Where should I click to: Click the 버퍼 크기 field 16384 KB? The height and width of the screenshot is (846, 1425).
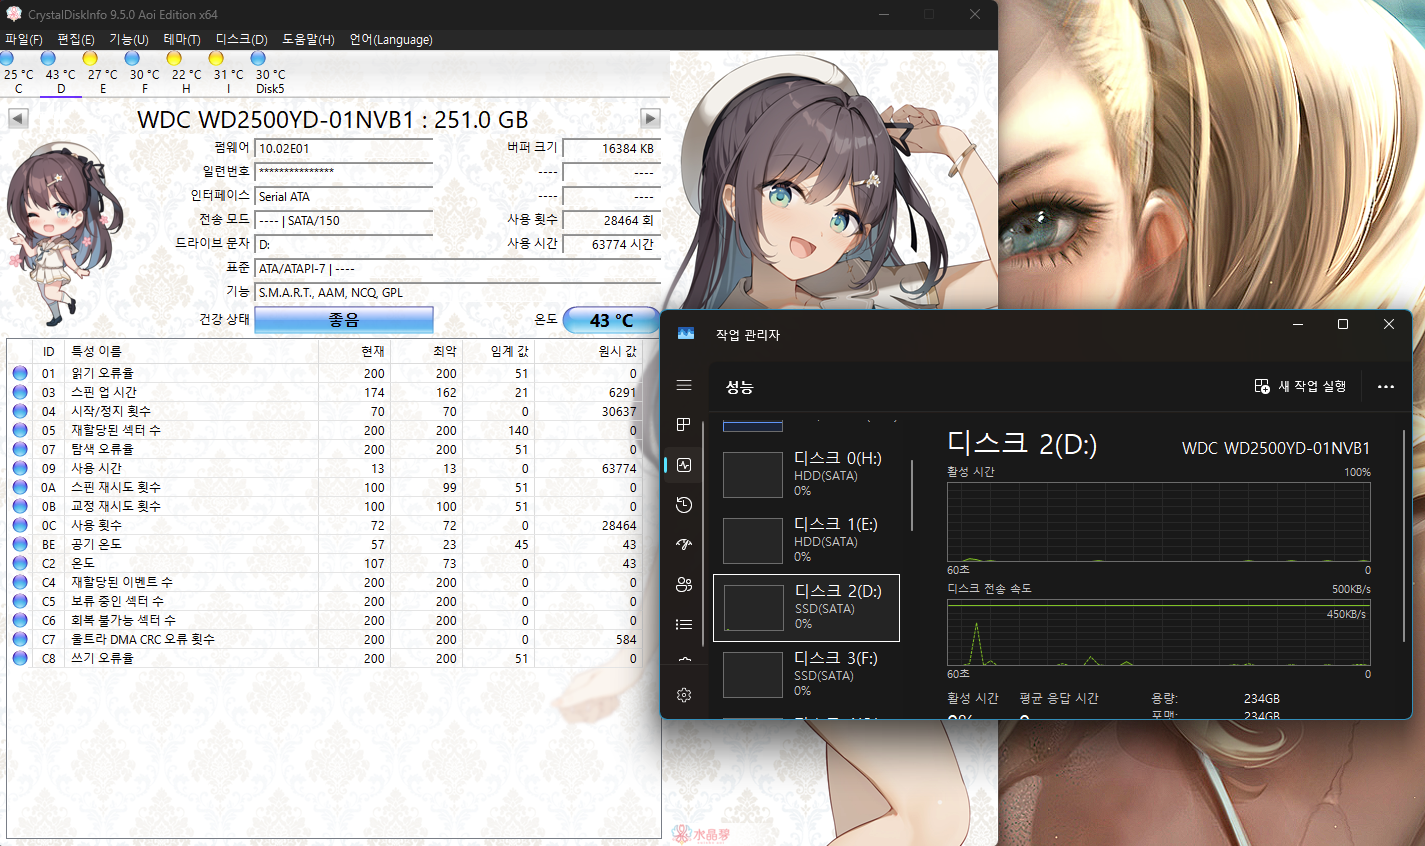point(611,148)
